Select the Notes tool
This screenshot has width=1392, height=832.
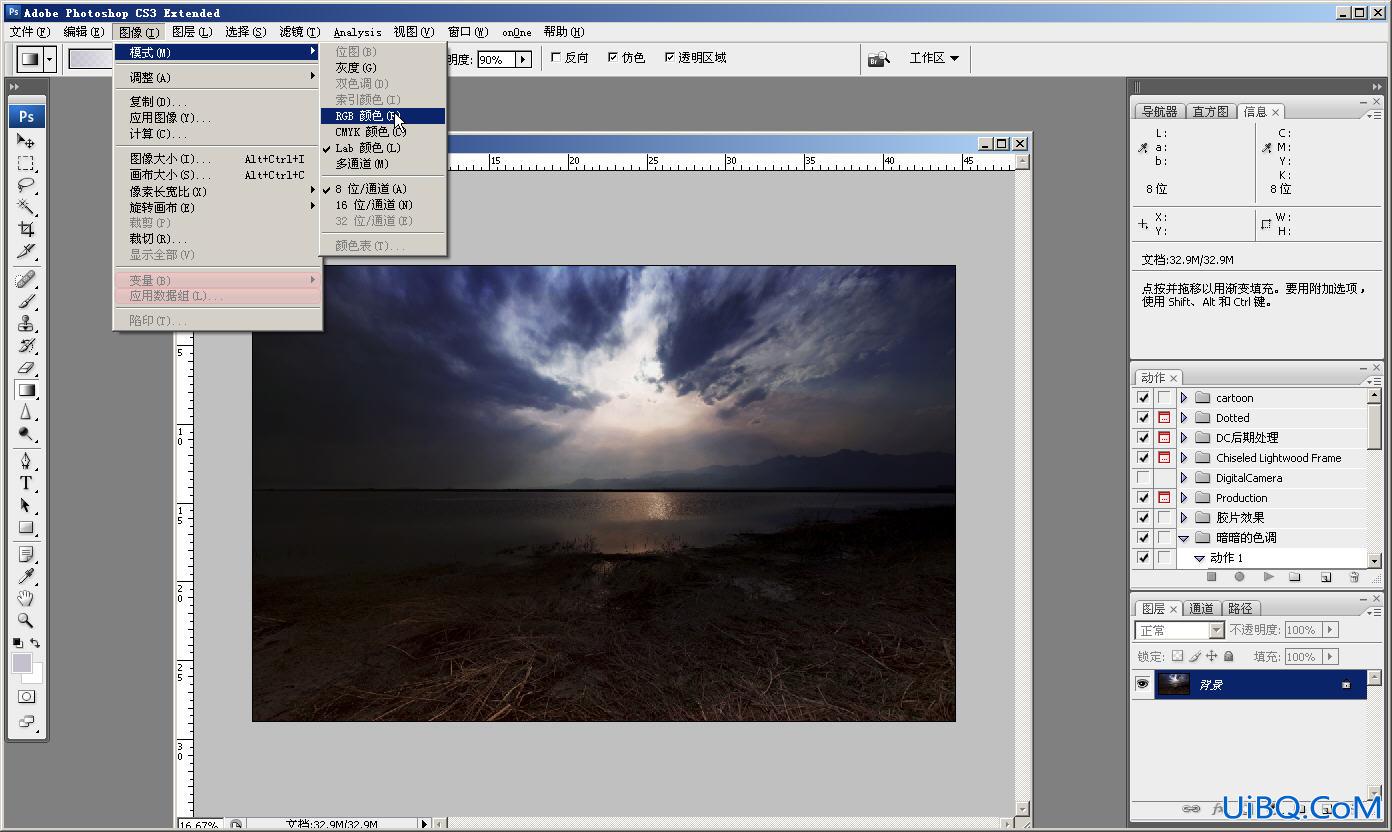pyautogui.click(x=26, y=554)
